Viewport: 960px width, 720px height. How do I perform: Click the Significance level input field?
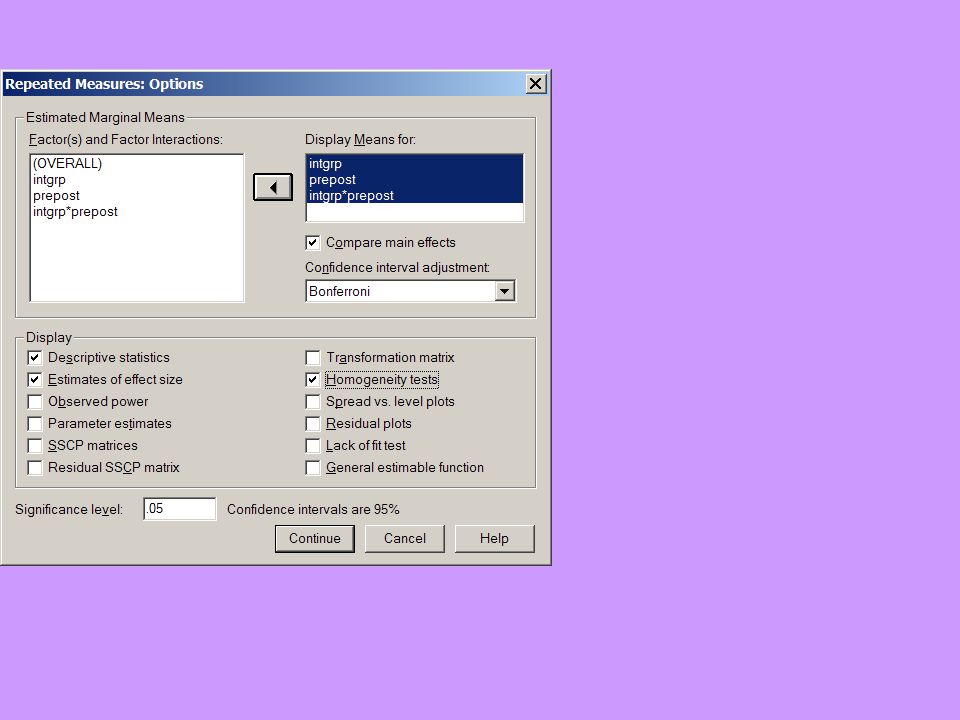[179, 509]
